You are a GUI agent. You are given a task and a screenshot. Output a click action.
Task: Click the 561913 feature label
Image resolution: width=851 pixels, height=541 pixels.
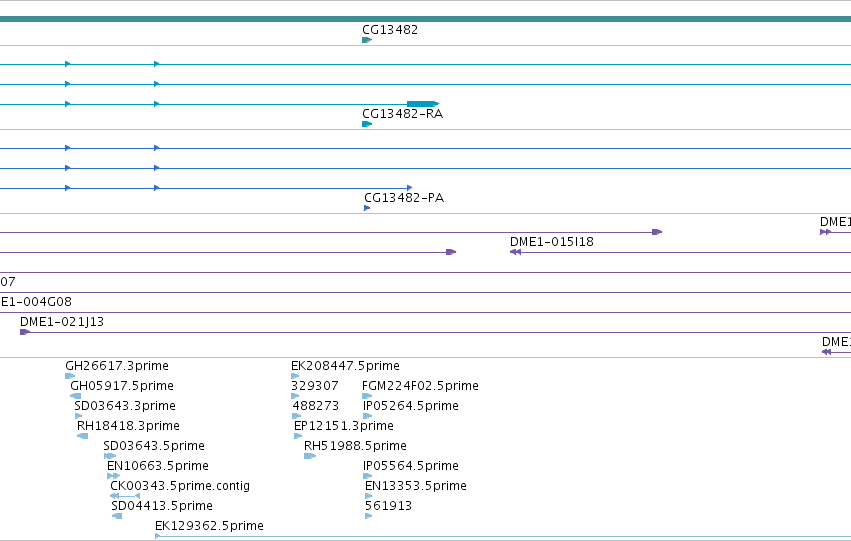coord(389,506)
